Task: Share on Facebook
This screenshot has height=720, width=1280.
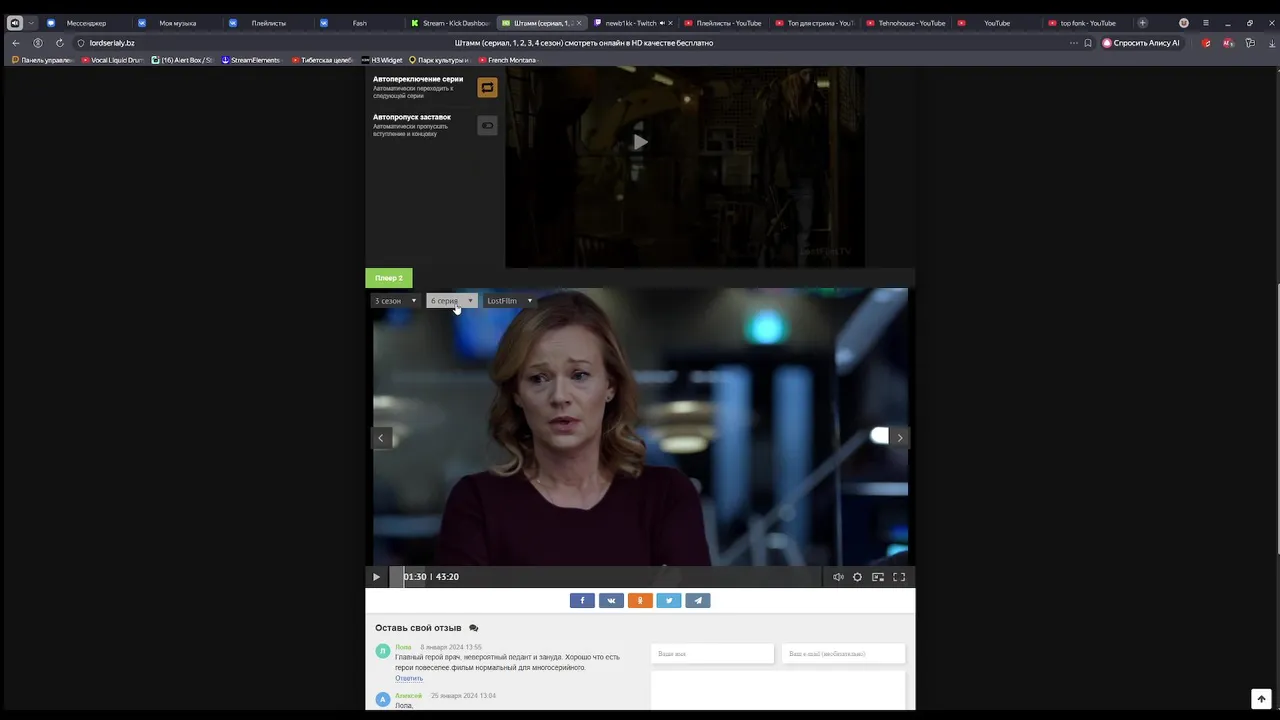Action: (x=582, y=601)
